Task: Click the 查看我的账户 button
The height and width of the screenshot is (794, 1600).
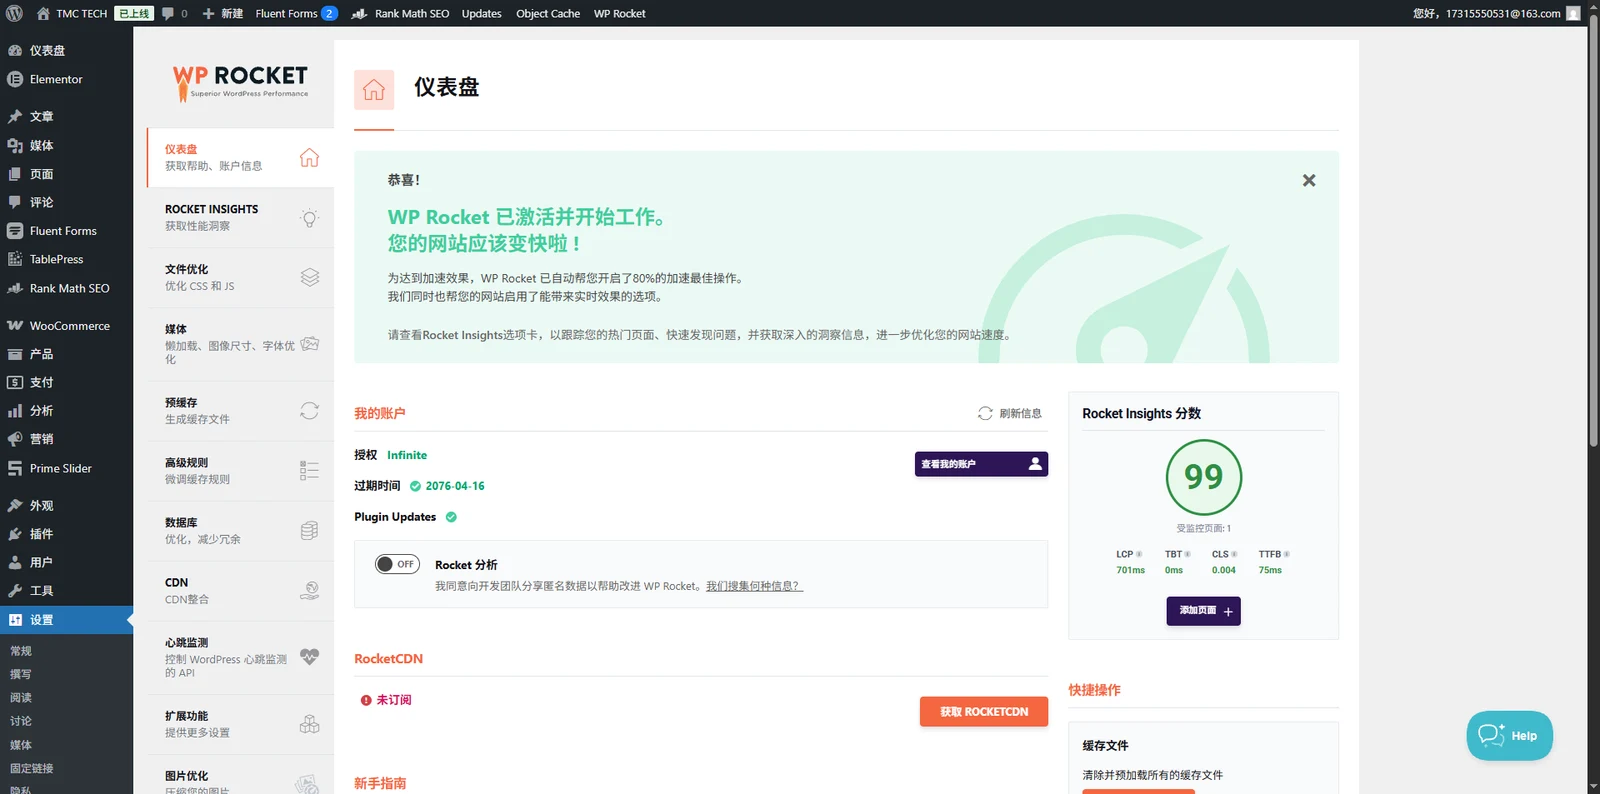Action: (981, 464)
